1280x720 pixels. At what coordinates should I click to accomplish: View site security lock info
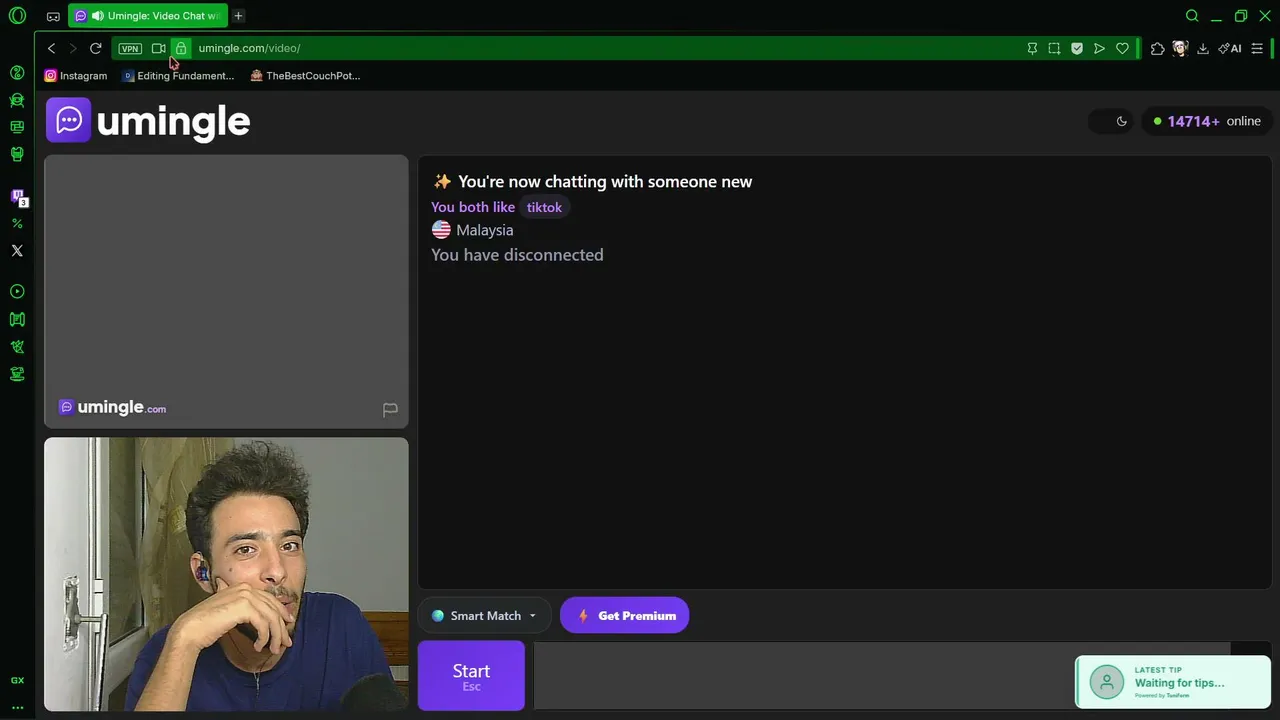point(180,48)
